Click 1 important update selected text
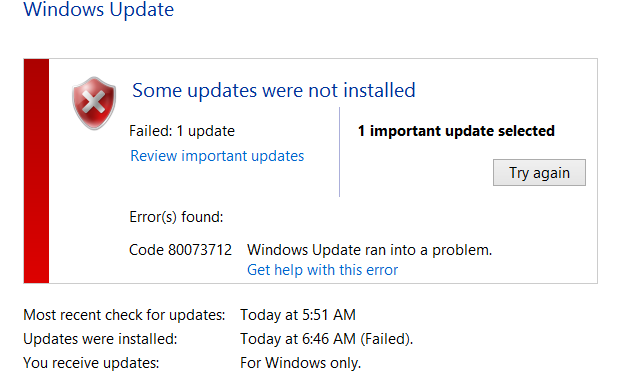The image size is (620, 387). [456, 131]
